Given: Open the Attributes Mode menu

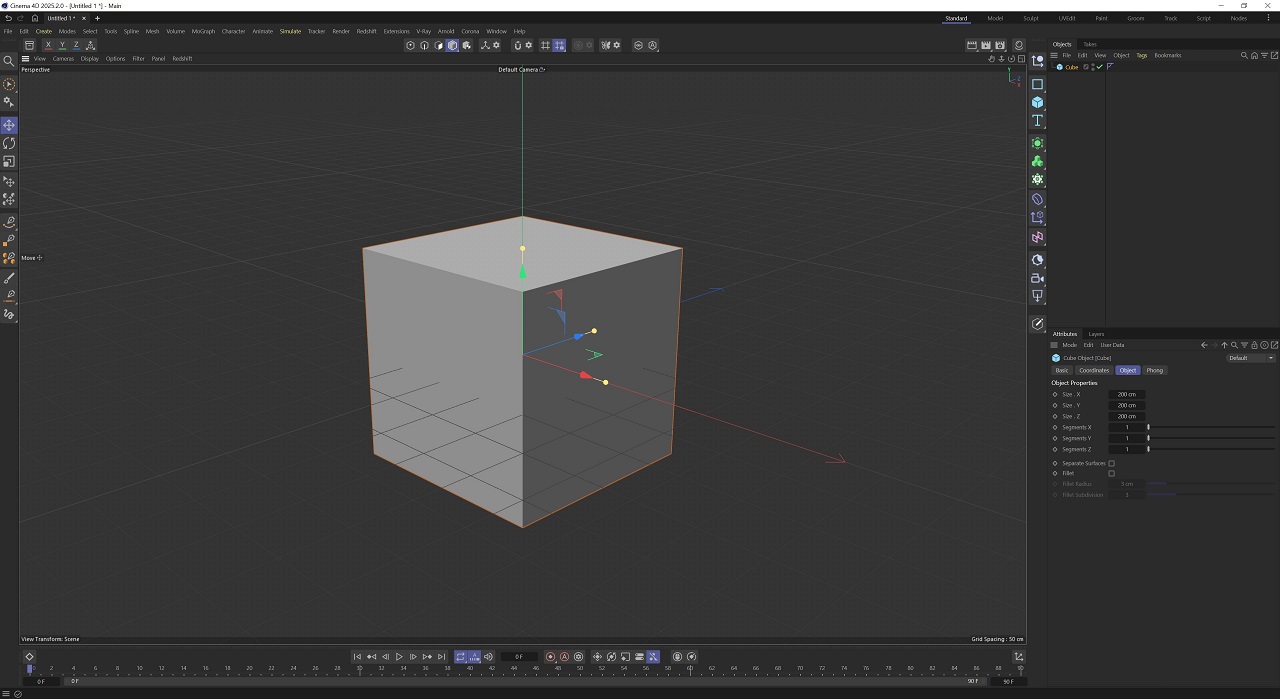Looking at the screenshot, I should (x=1069, y=345).
